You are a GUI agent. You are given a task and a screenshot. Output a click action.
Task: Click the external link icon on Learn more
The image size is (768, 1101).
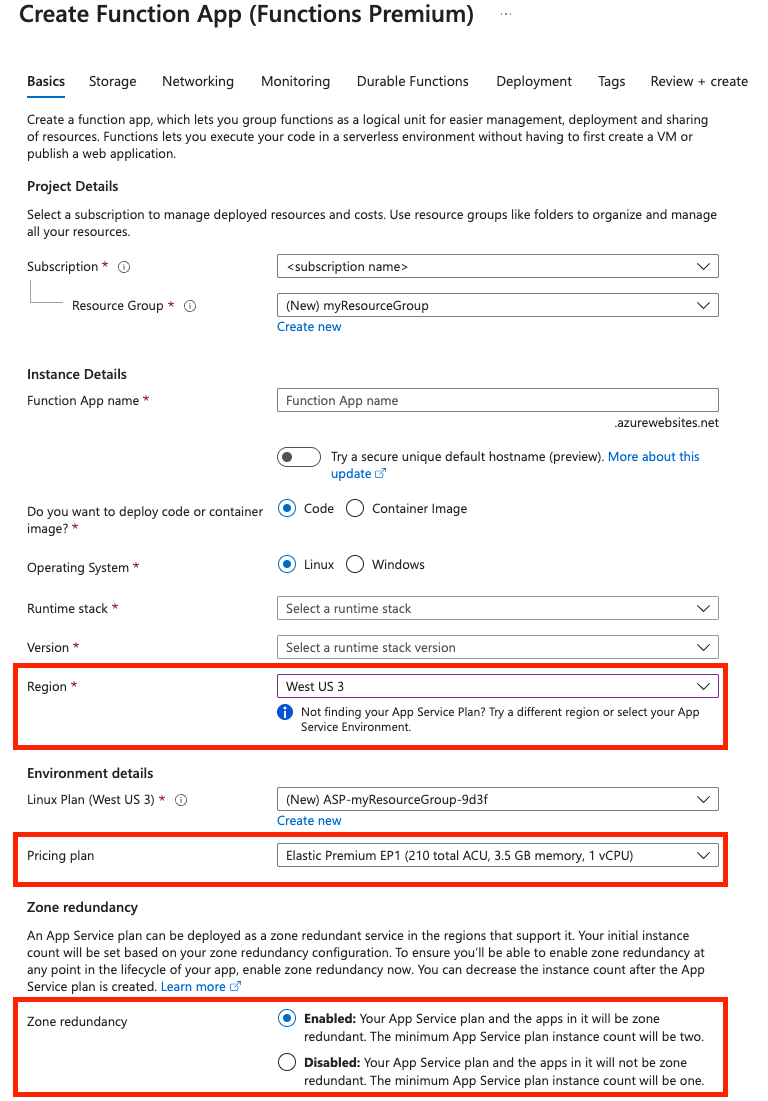[x=233, y=986]
